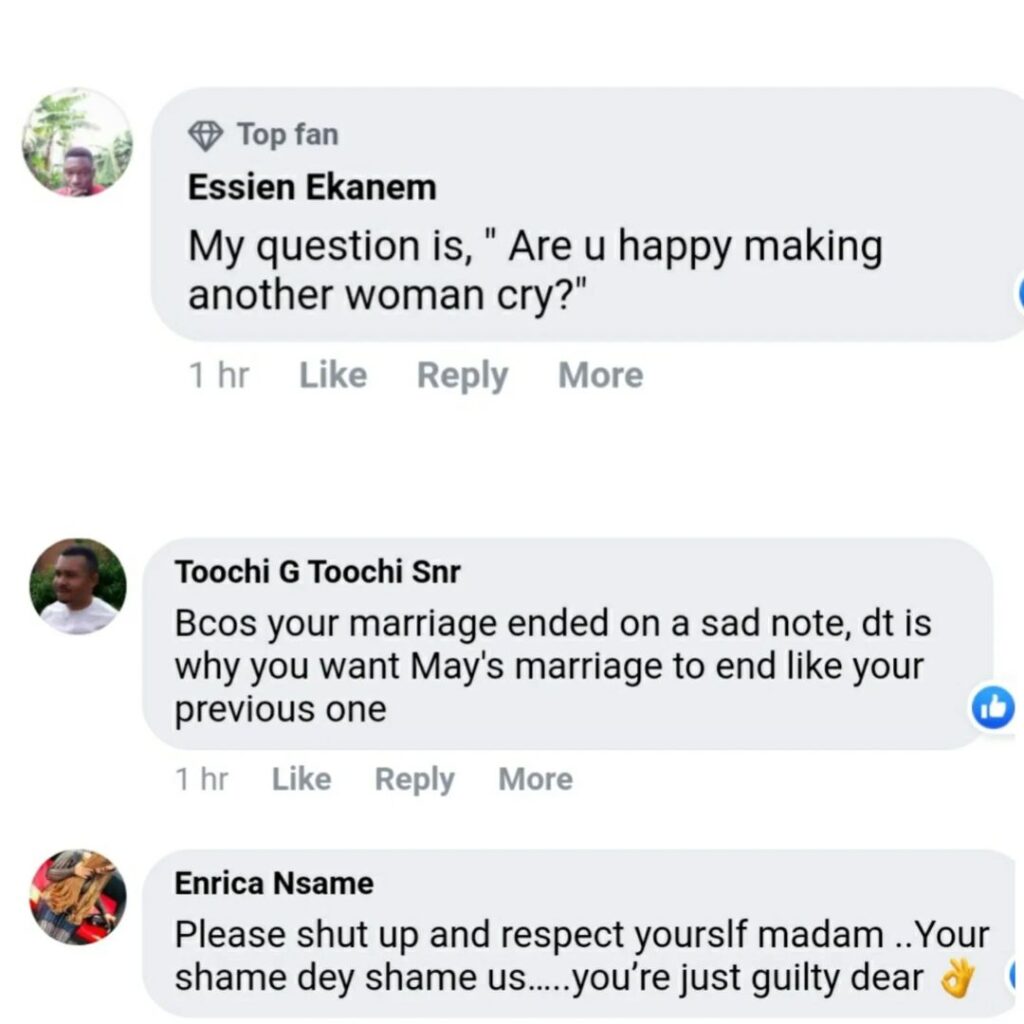Viewport: 1024px width, 1024px height.
Task: Reply to Toochi G Toochi Snr's comment
Action: [414, 779]
